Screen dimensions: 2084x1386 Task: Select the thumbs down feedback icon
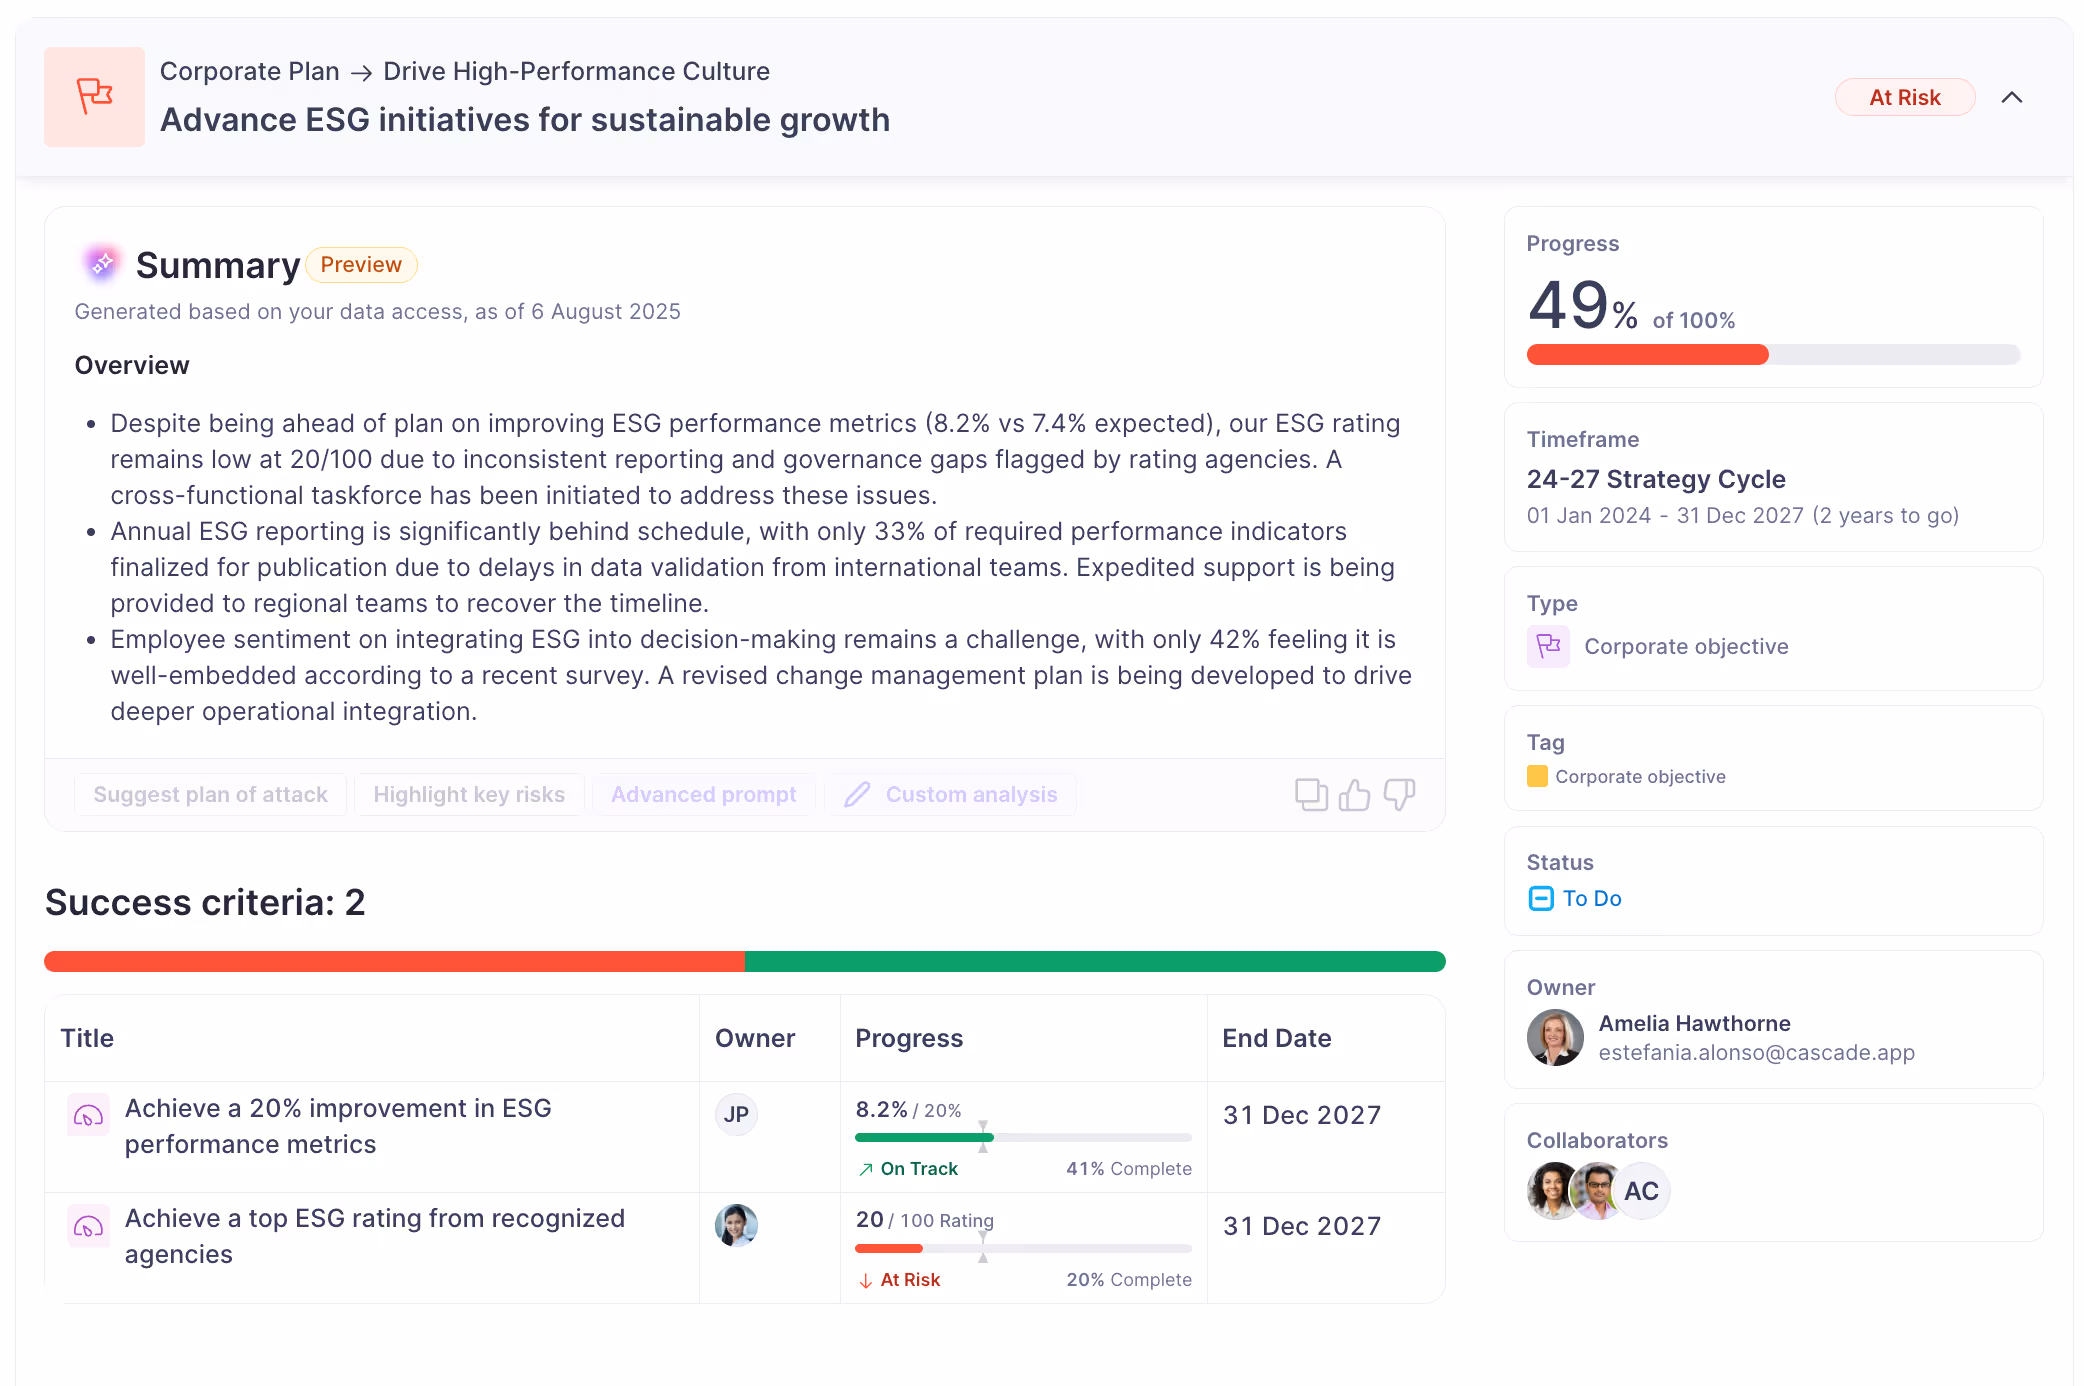[1399, 794]
